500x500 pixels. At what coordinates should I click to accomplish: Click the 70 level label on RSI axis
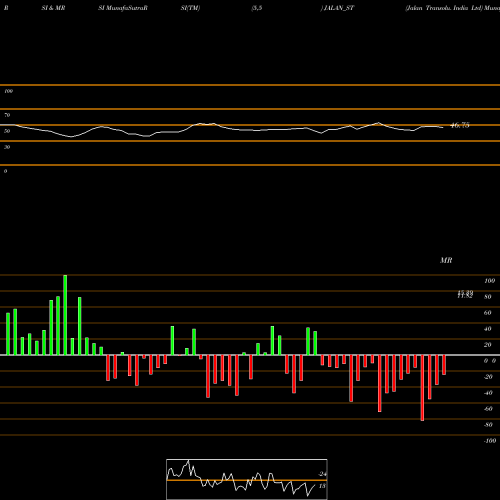pyautogui.click(x=7, y=115)
